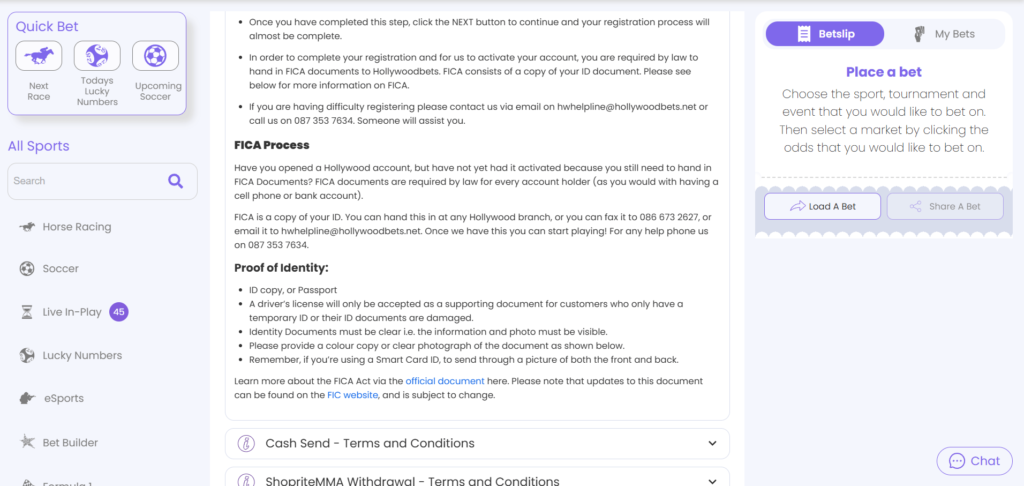
Task: Open the FIC website link
Action: tap(353, 395)
